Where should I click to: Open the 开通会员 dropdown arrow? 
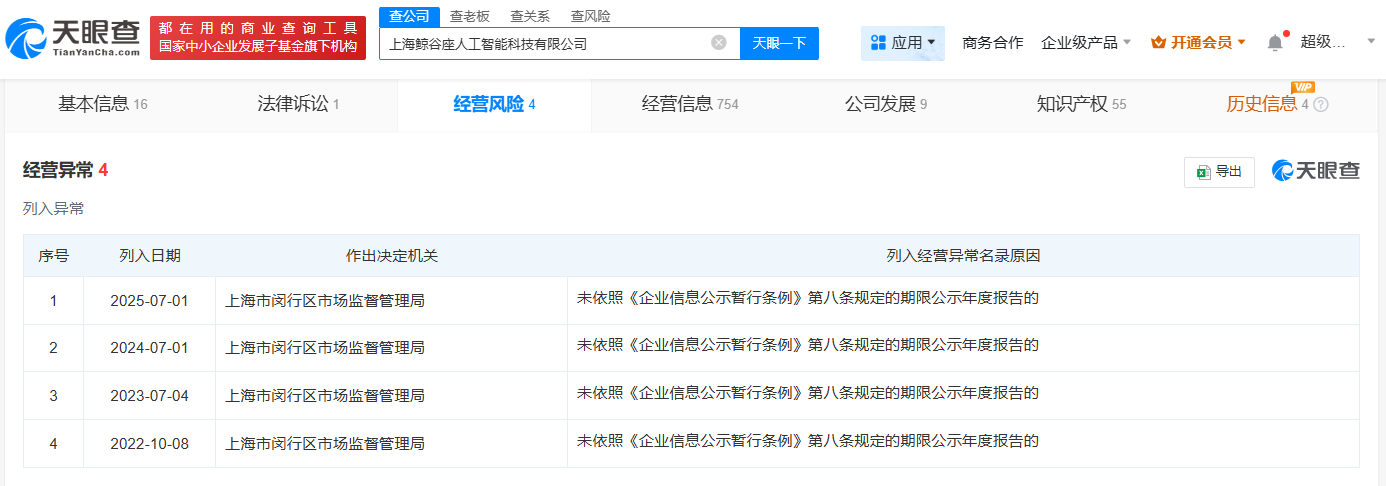1242,43
